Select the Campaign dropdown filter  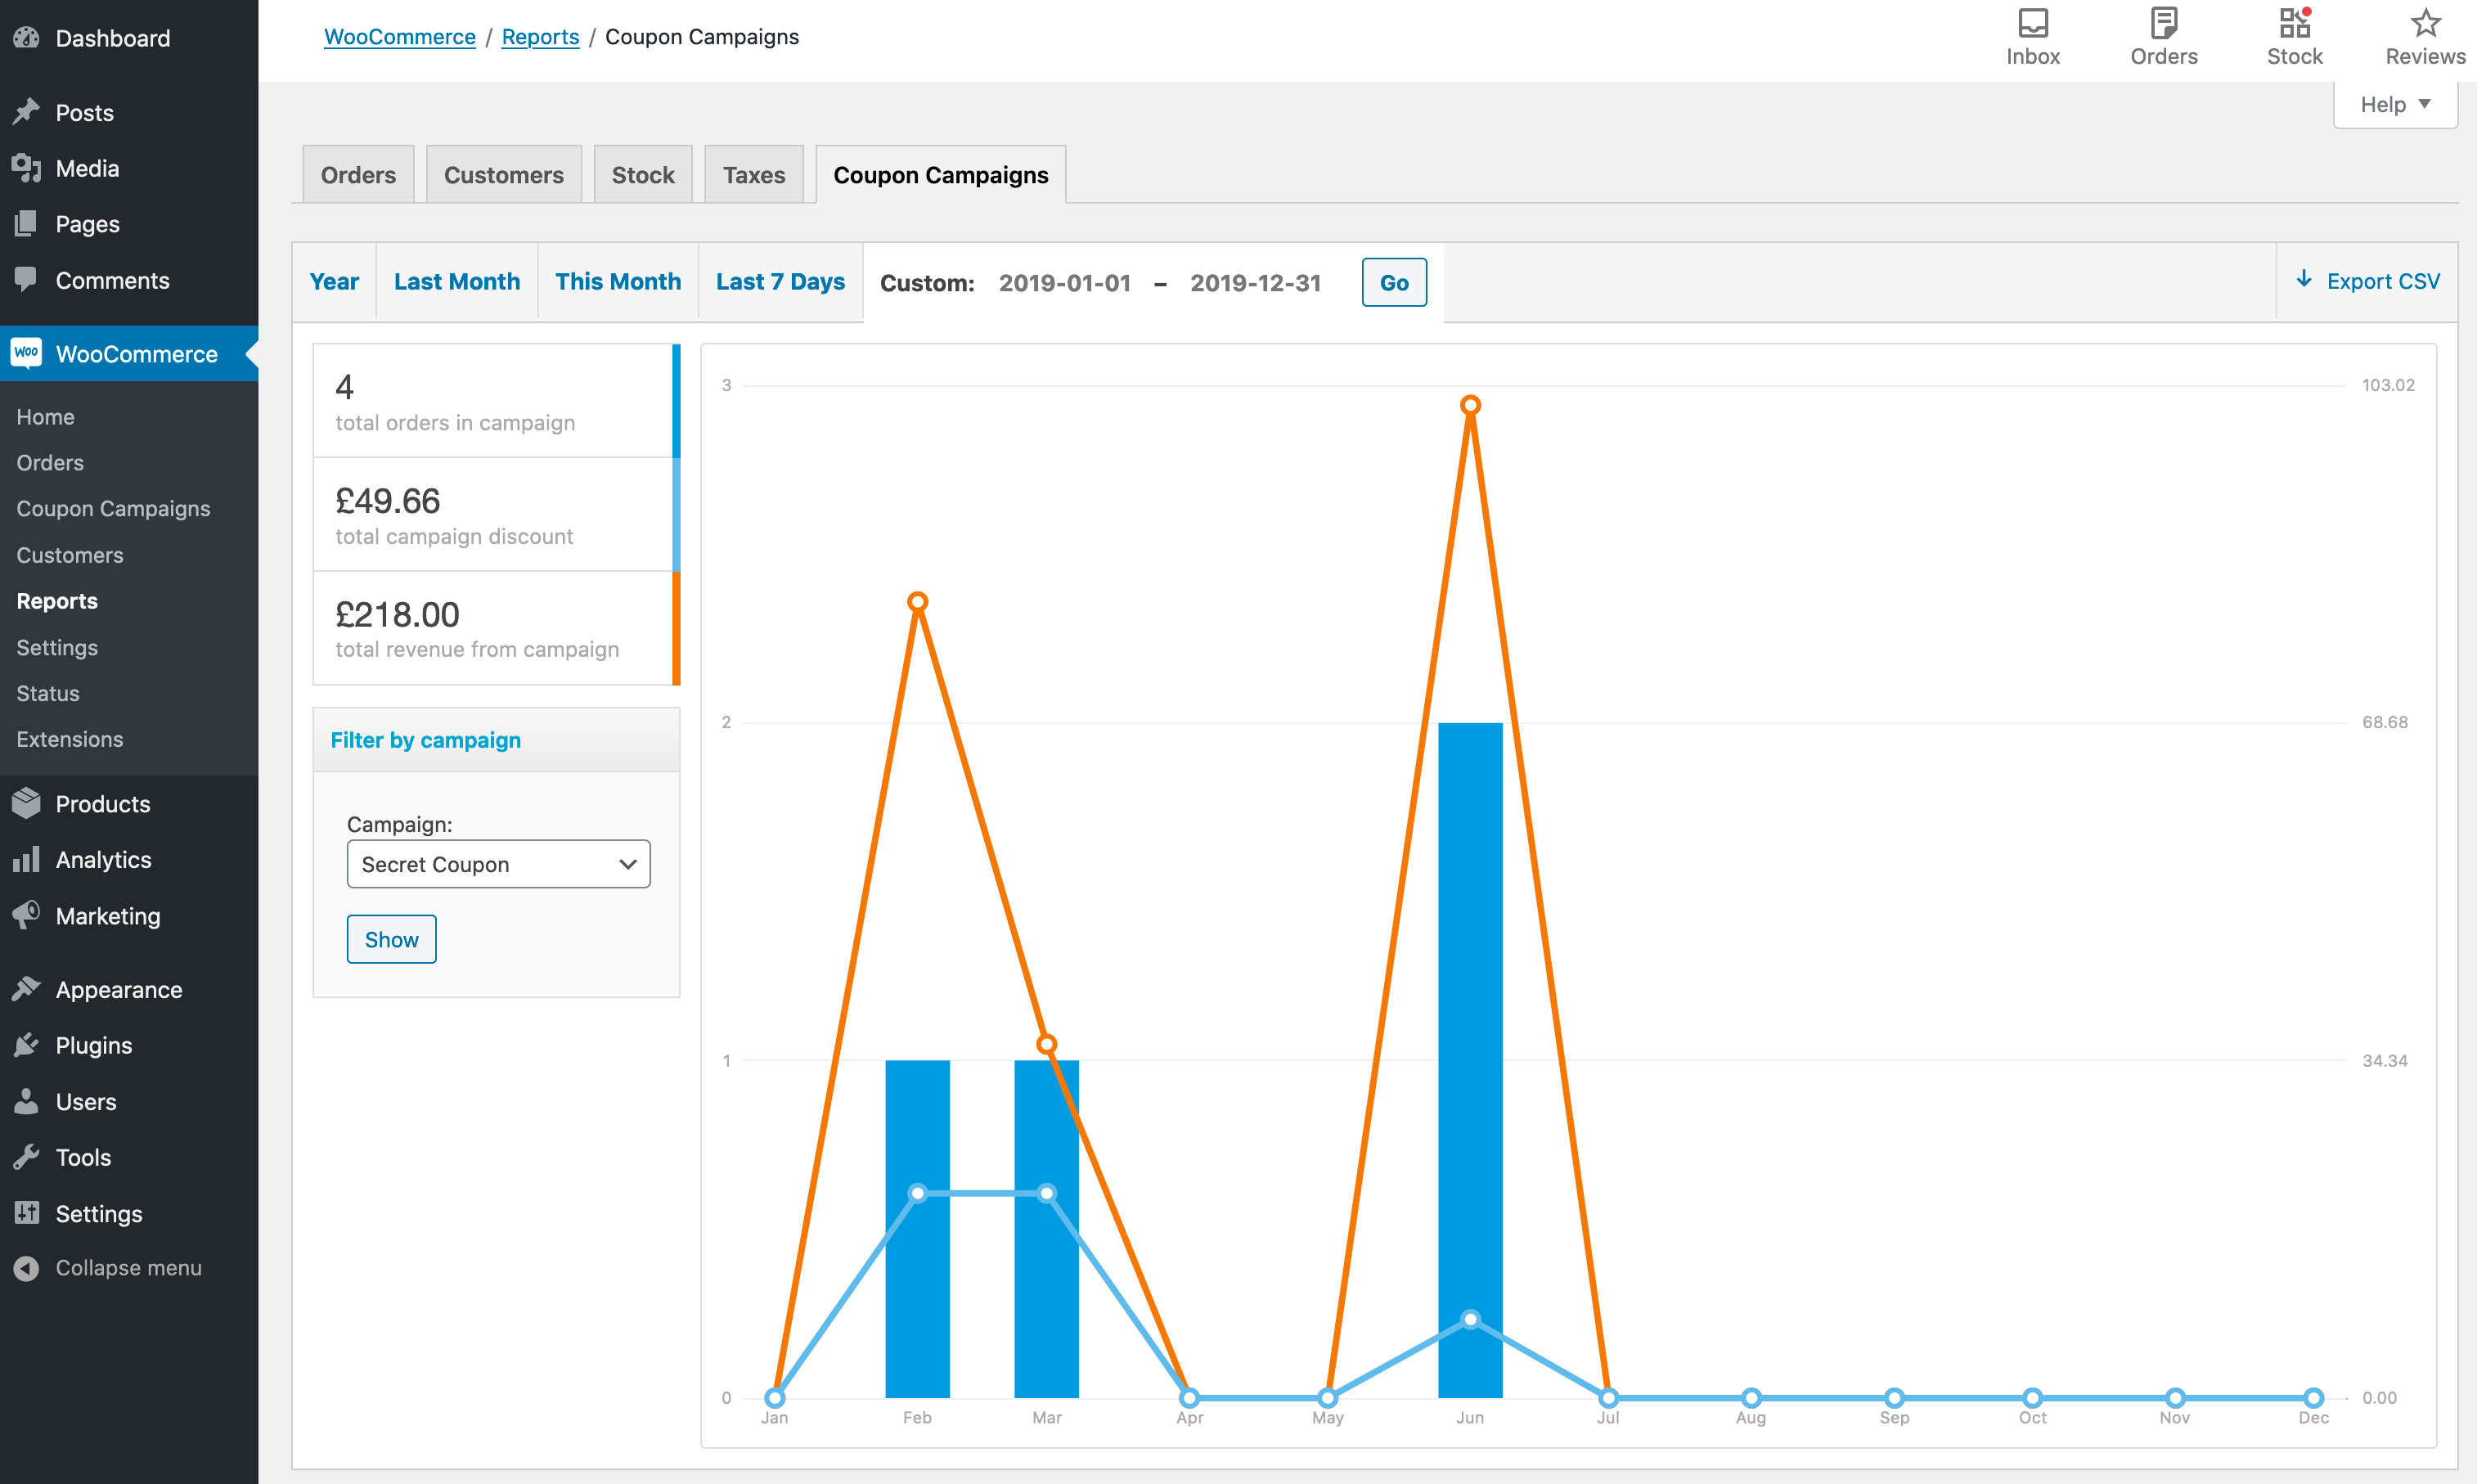[497, 862]
